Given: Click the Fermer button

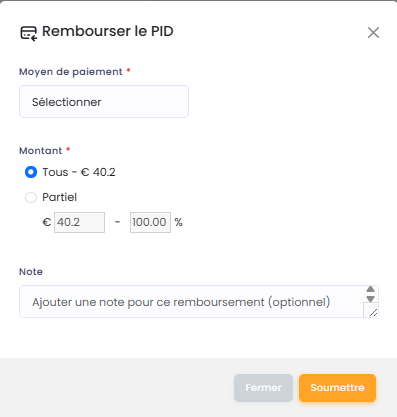Looking at the screenshot, I should [263, 388].
